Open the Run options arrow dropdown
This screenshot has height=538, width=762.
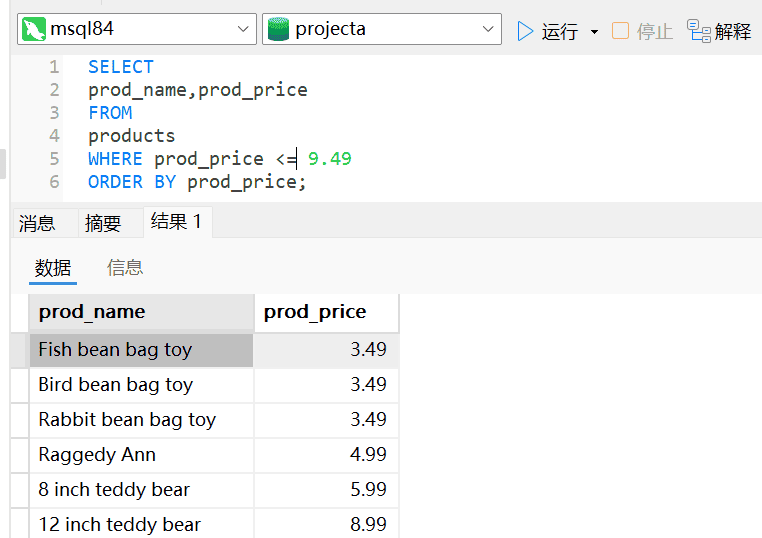click(594, 32)
